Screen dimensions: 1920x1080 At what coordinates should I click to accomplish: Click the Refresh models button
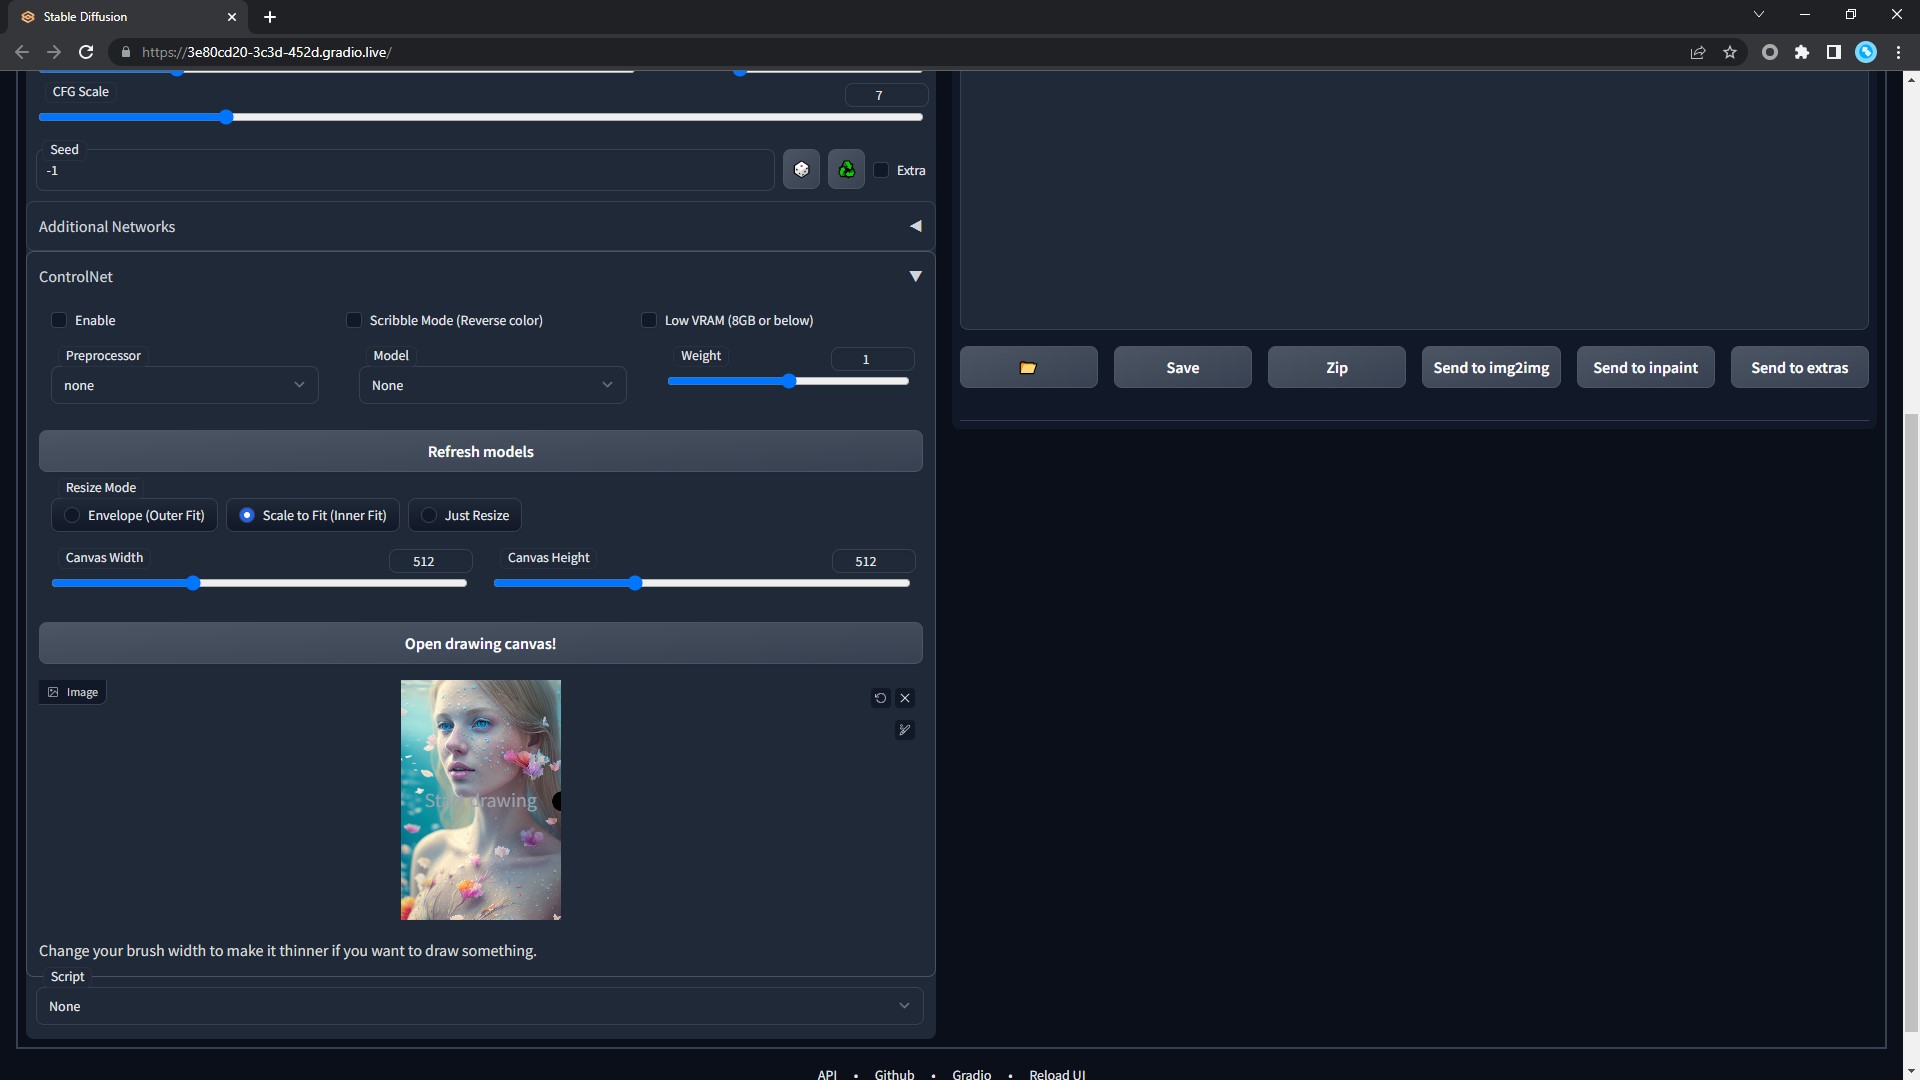(x=480, y=451)
